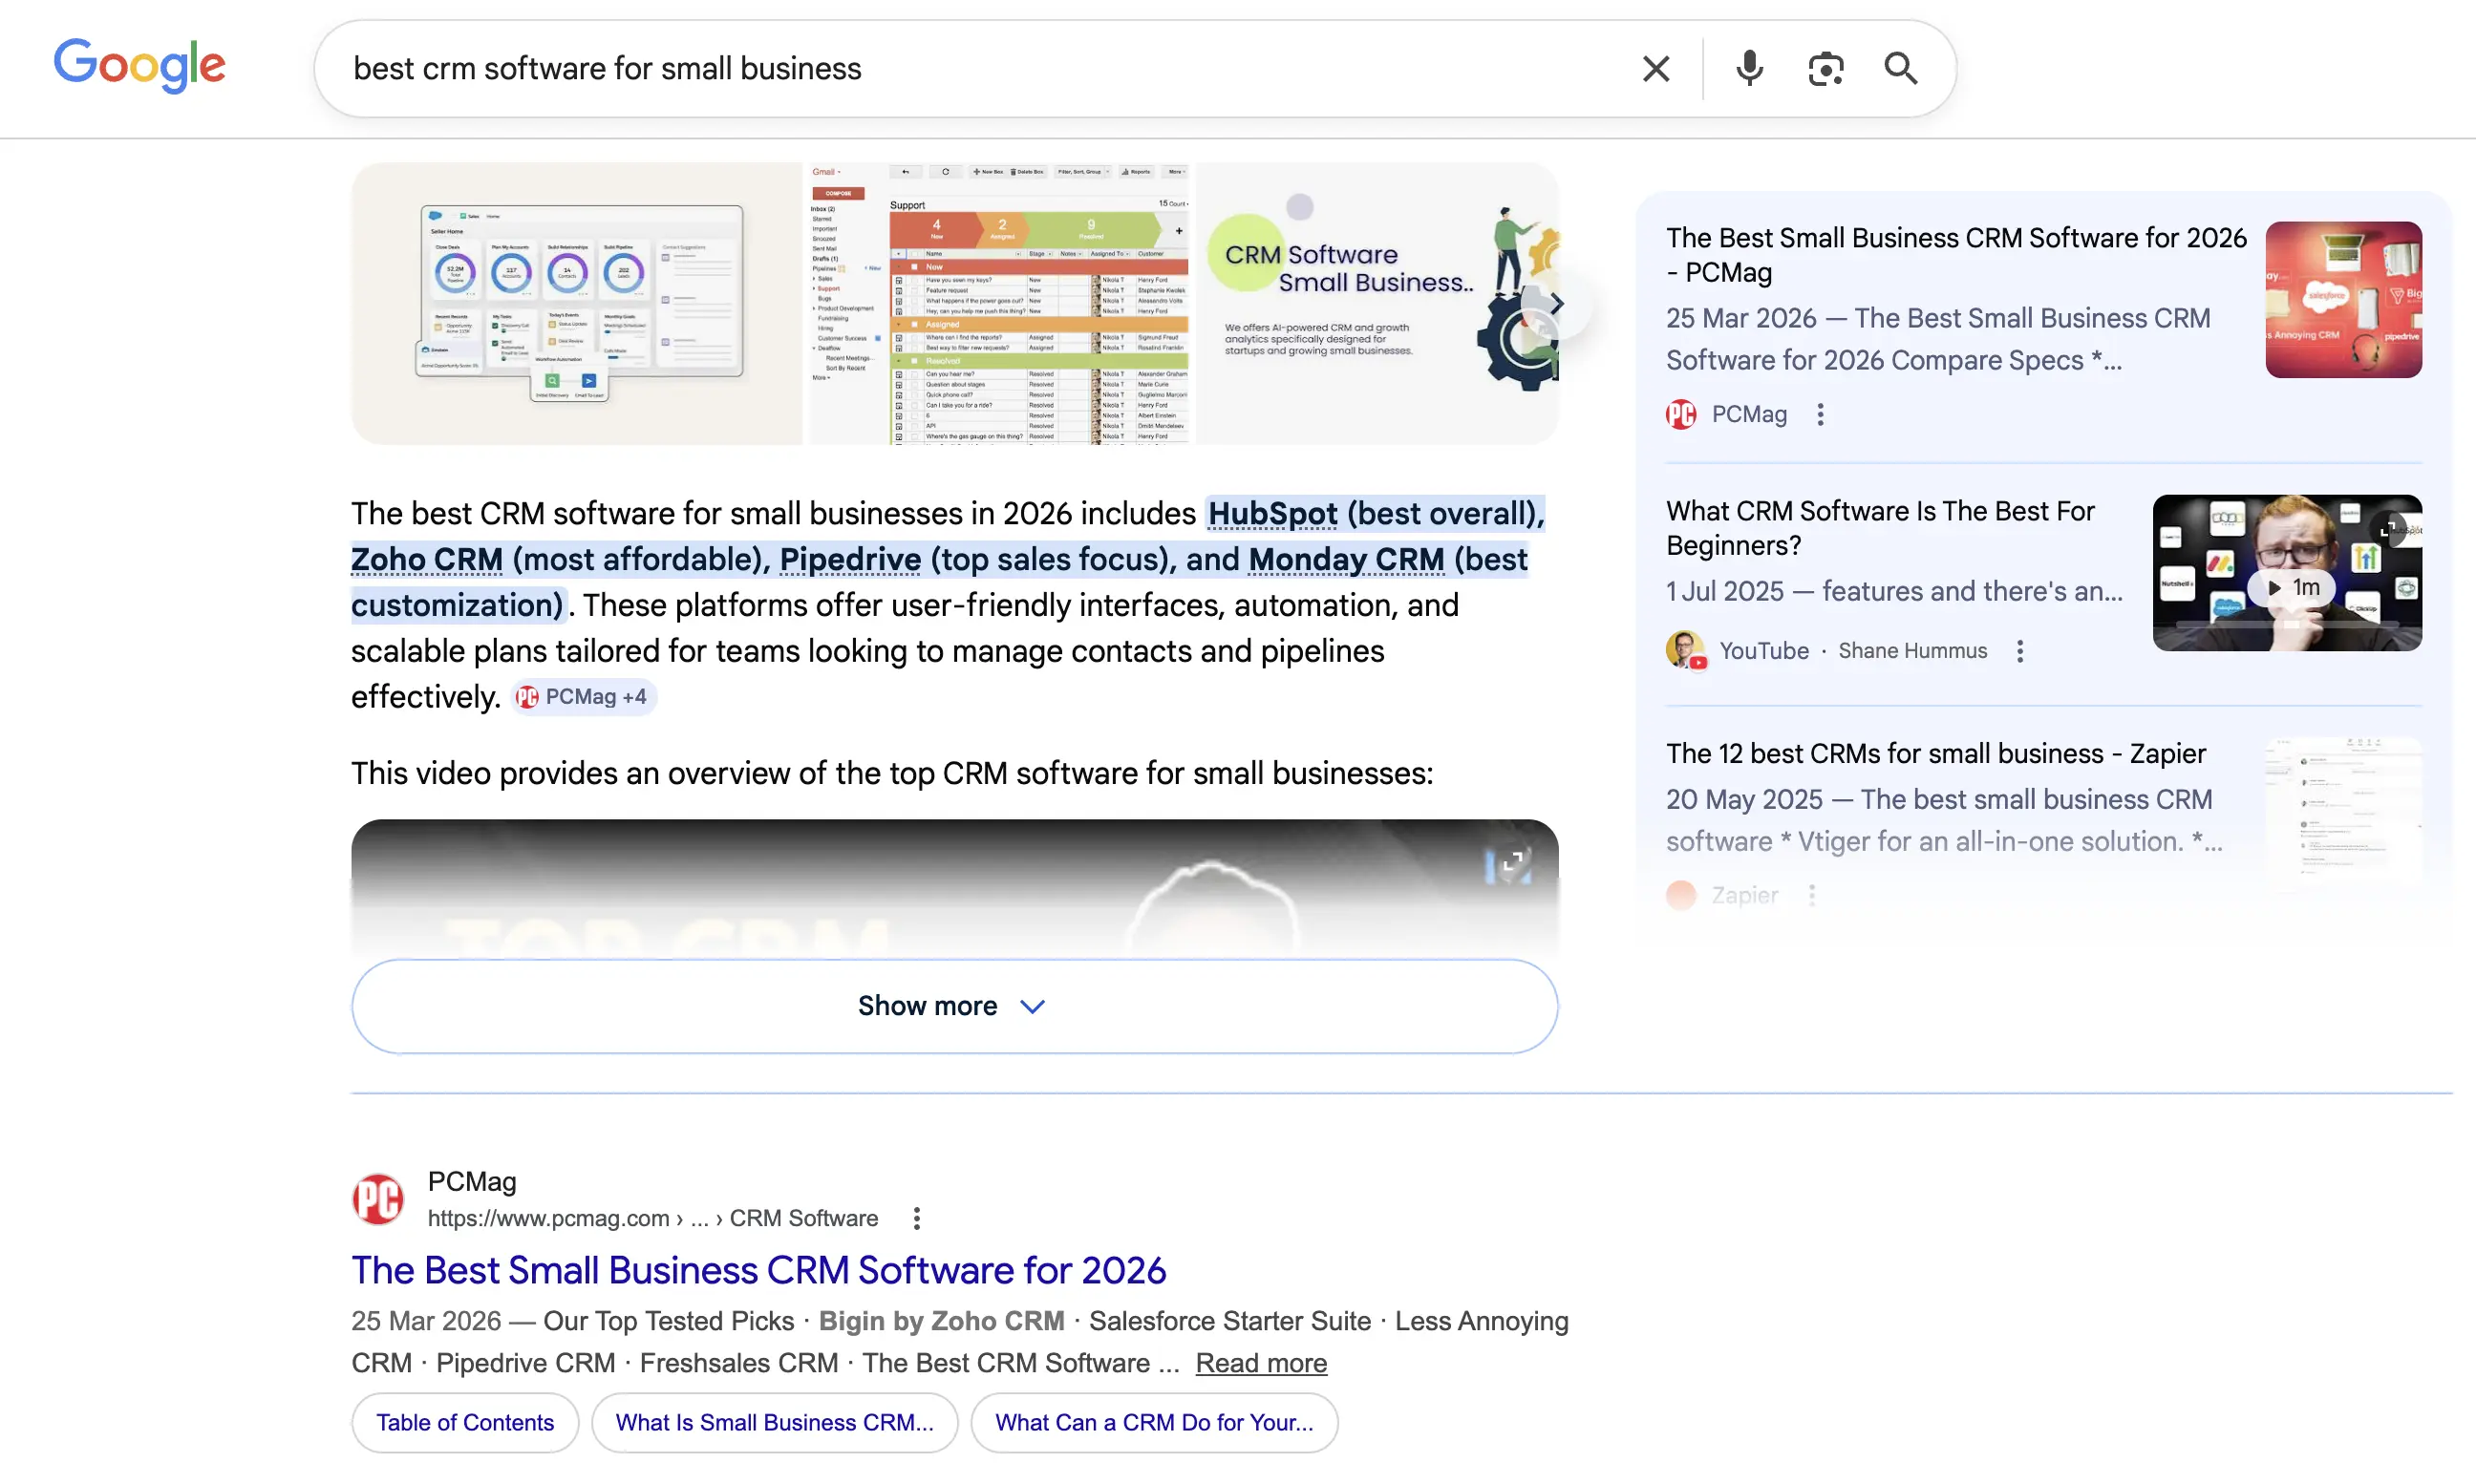Open the PCMag +4 sources chip

point(584,697)
